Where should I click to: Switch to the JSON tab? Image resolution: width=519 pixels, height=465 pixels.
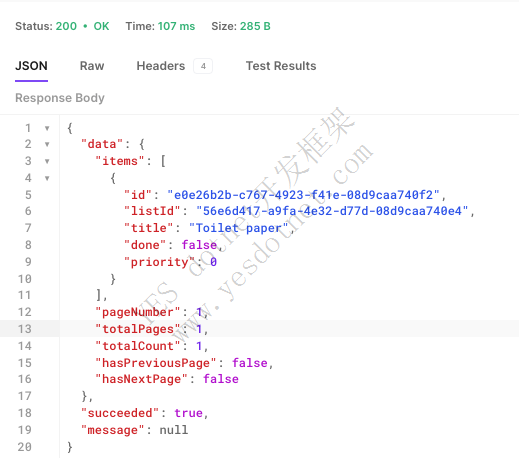[x=31, y=66]
